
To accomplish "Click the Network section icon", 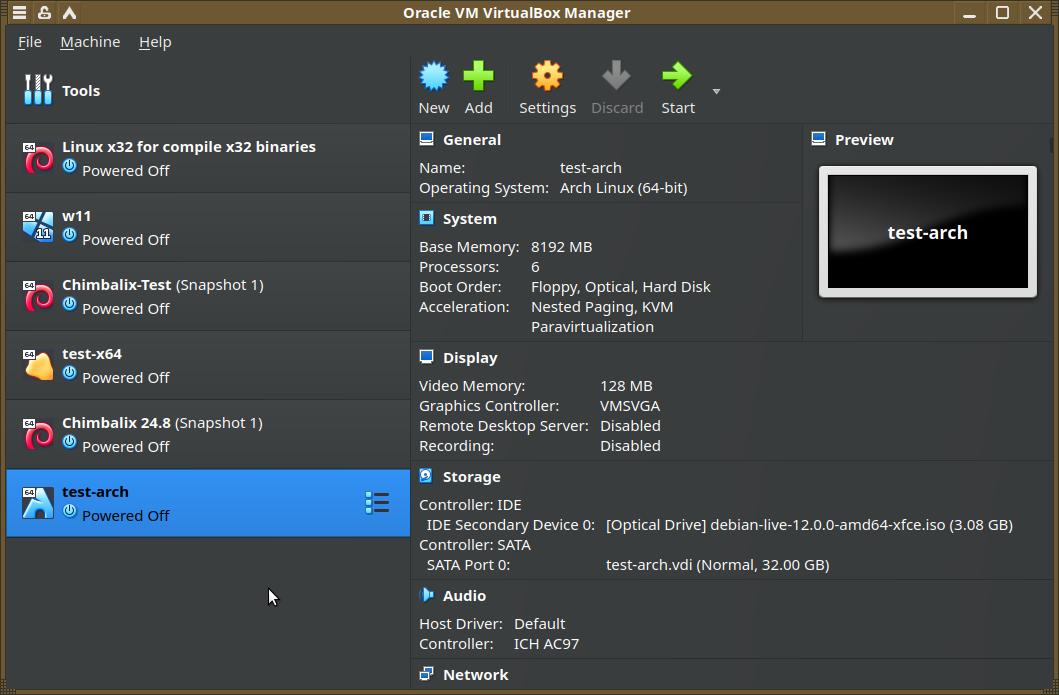I will coord(426,674).
